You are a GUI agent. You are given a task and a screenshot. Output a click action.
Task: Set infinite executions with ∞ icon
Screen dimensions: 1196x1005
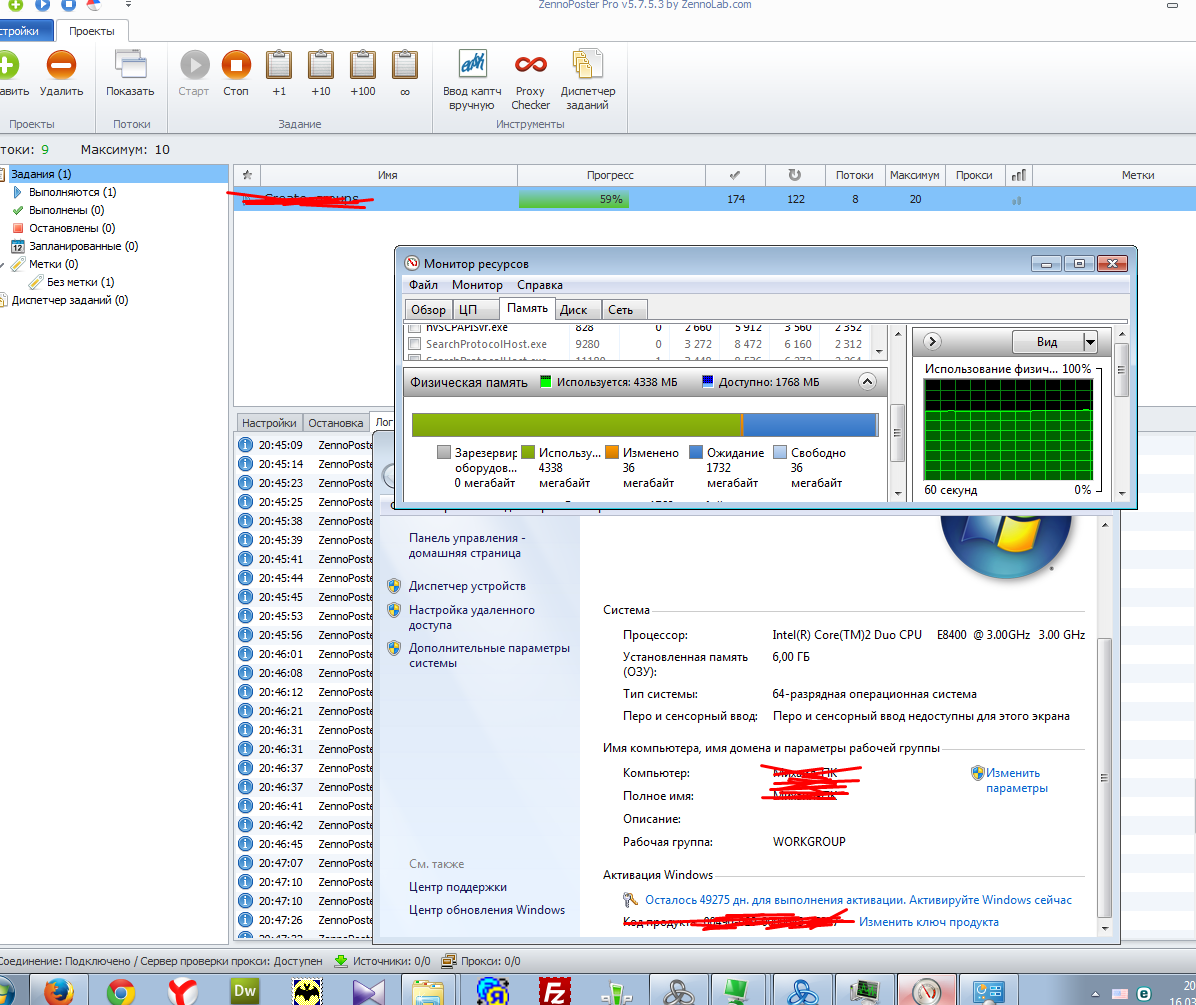404,74
